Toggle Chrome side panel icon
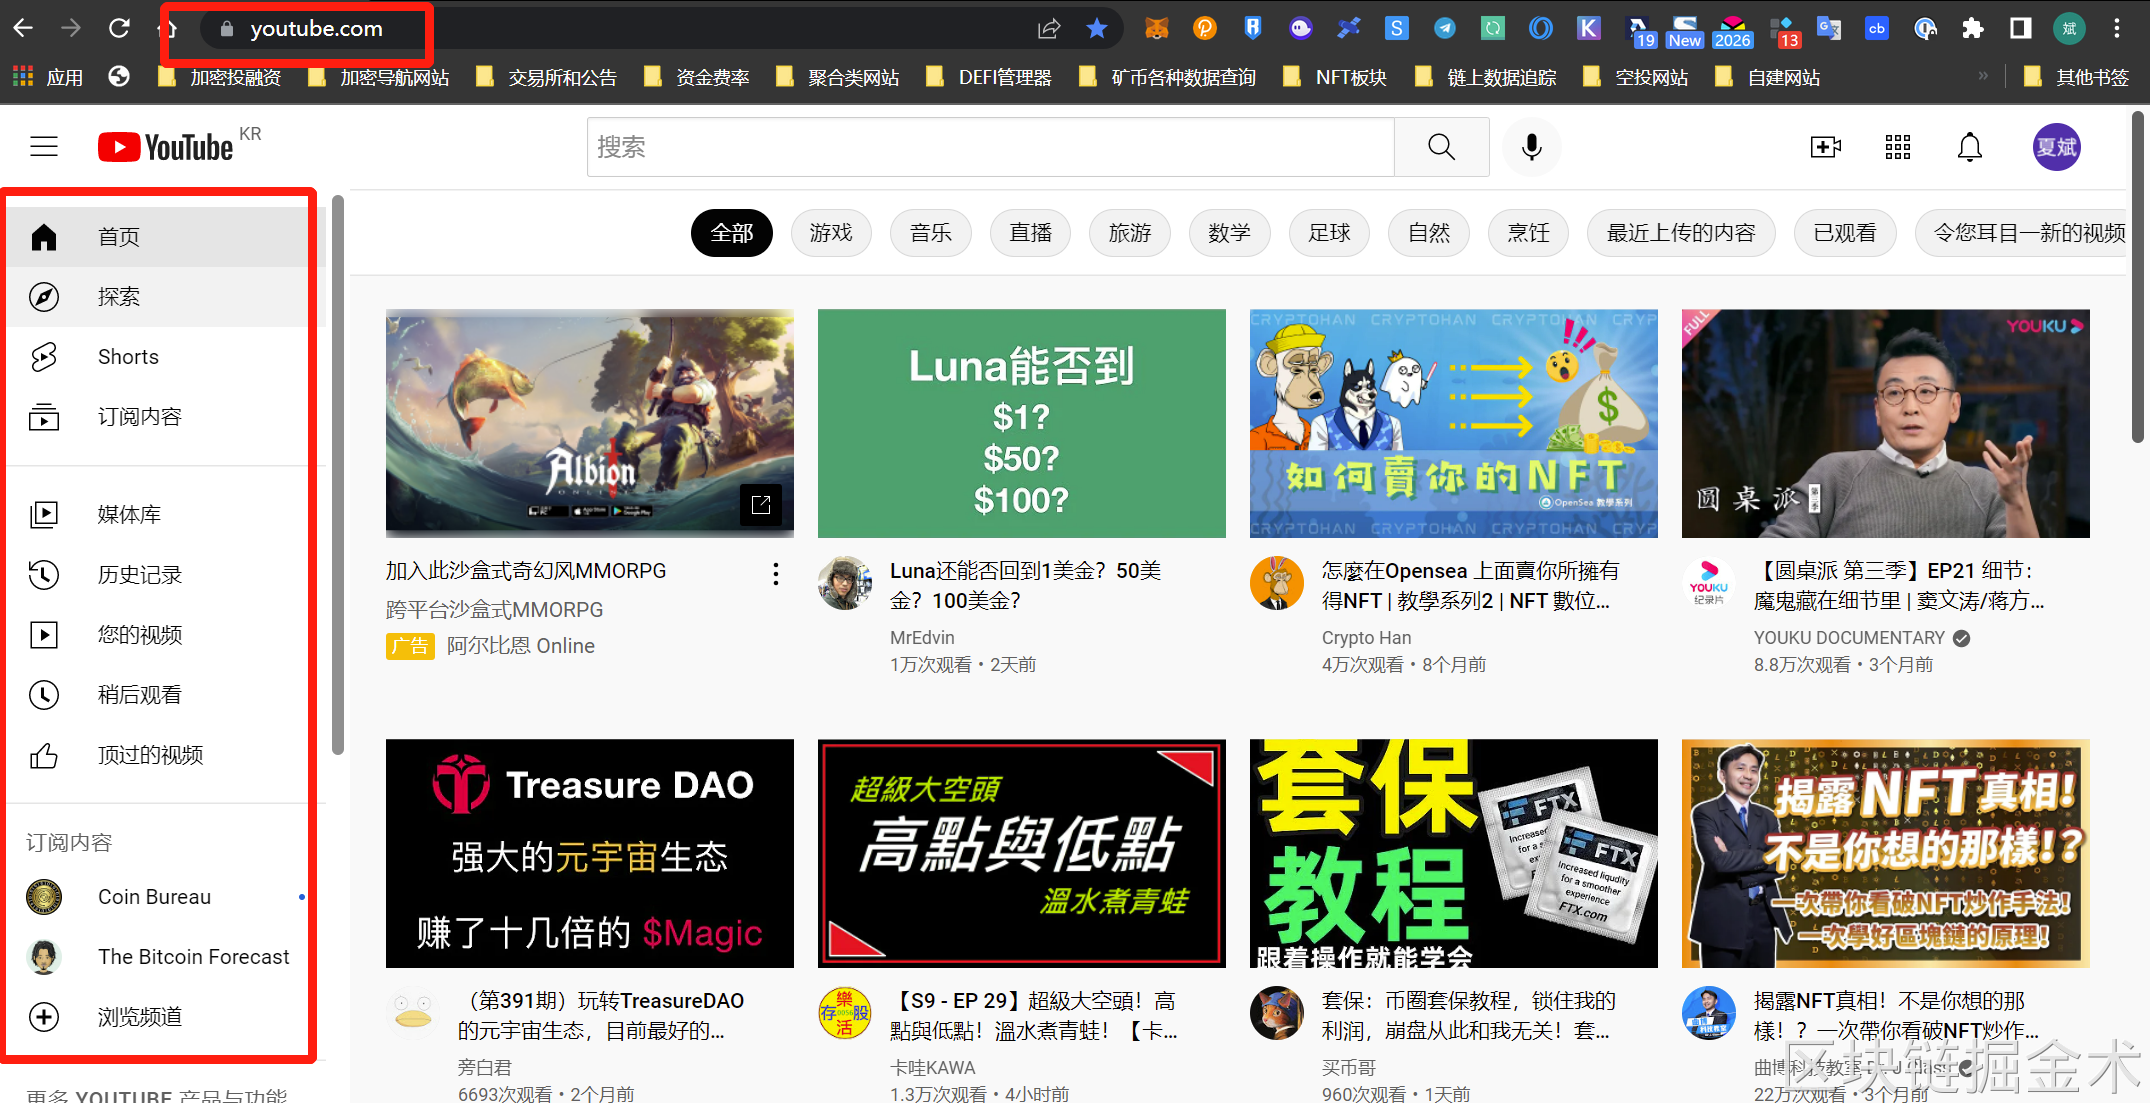Screen dimensions: 2150x1103 2021,28
